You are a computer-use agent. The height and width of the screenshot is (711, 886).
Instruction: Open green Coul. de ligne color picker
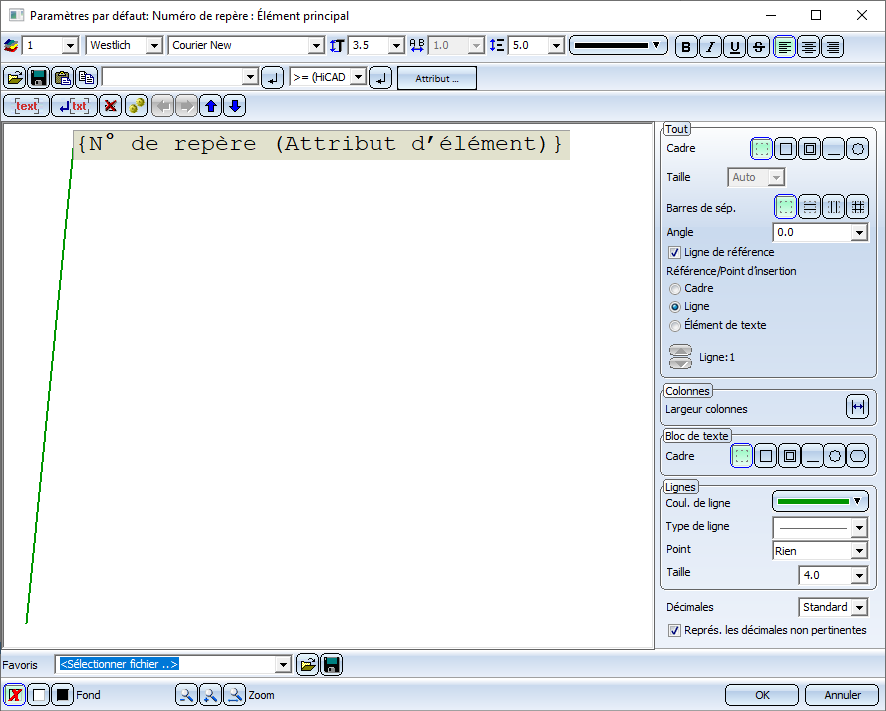click(819, 501)
